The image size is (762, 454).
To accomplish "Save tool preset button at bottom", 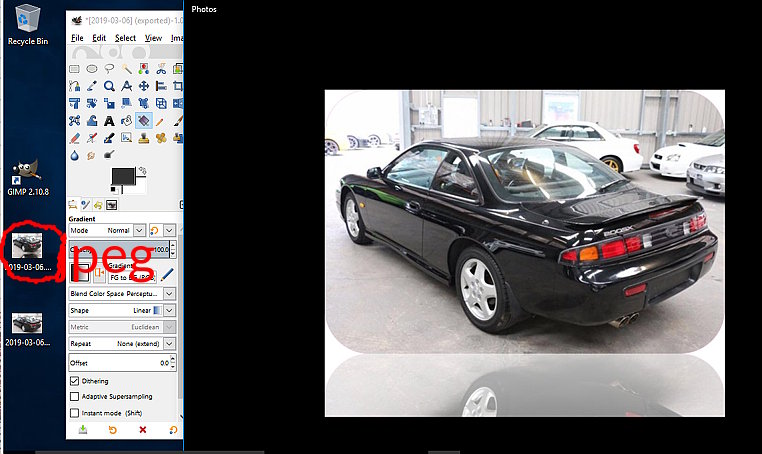I will coord(83,430).
